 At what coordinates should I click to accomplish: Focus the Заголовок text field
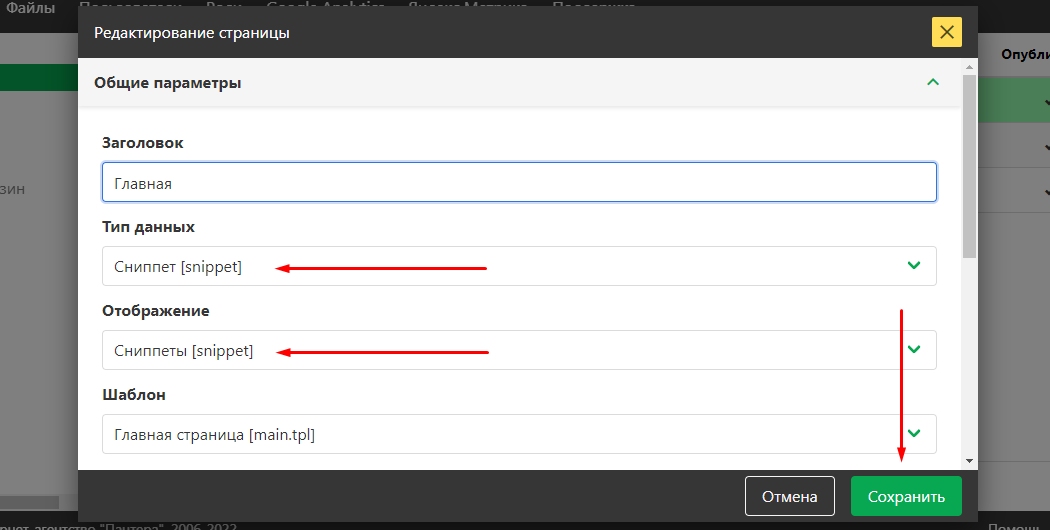click(519, 183)
